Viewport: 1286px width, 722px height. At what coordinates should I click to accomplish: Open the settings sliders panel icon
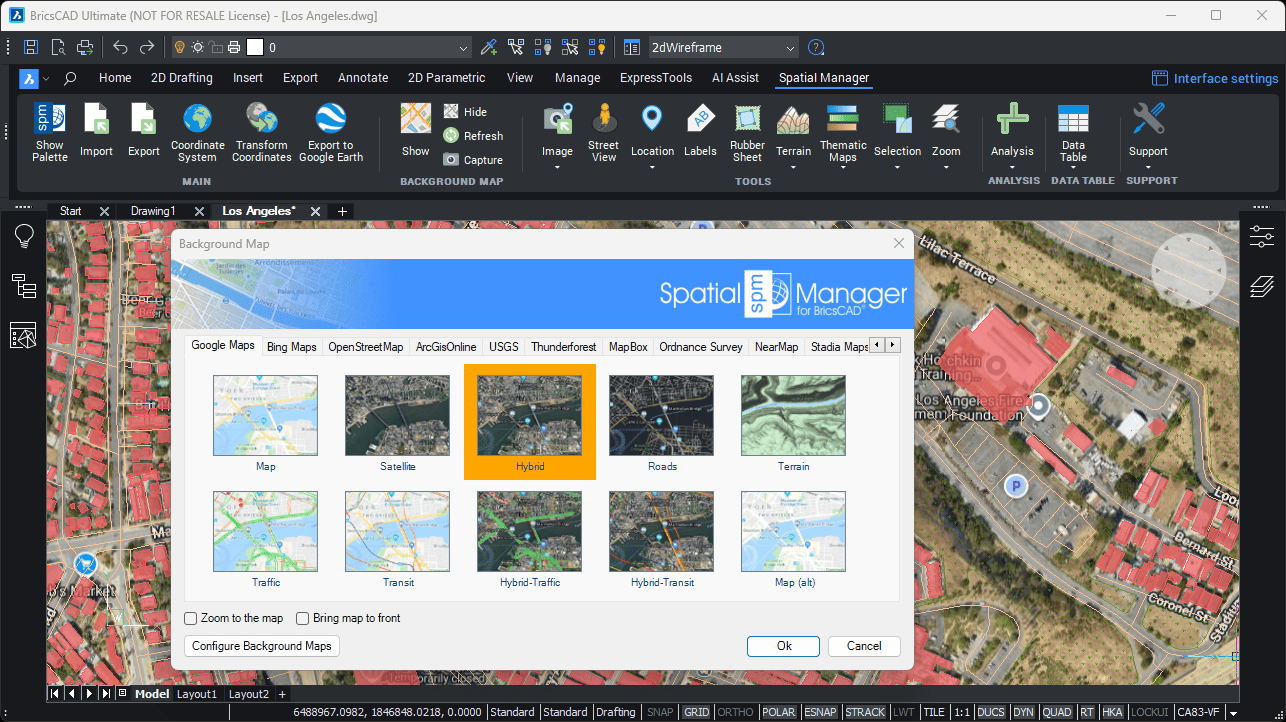tap(1262, 236)
